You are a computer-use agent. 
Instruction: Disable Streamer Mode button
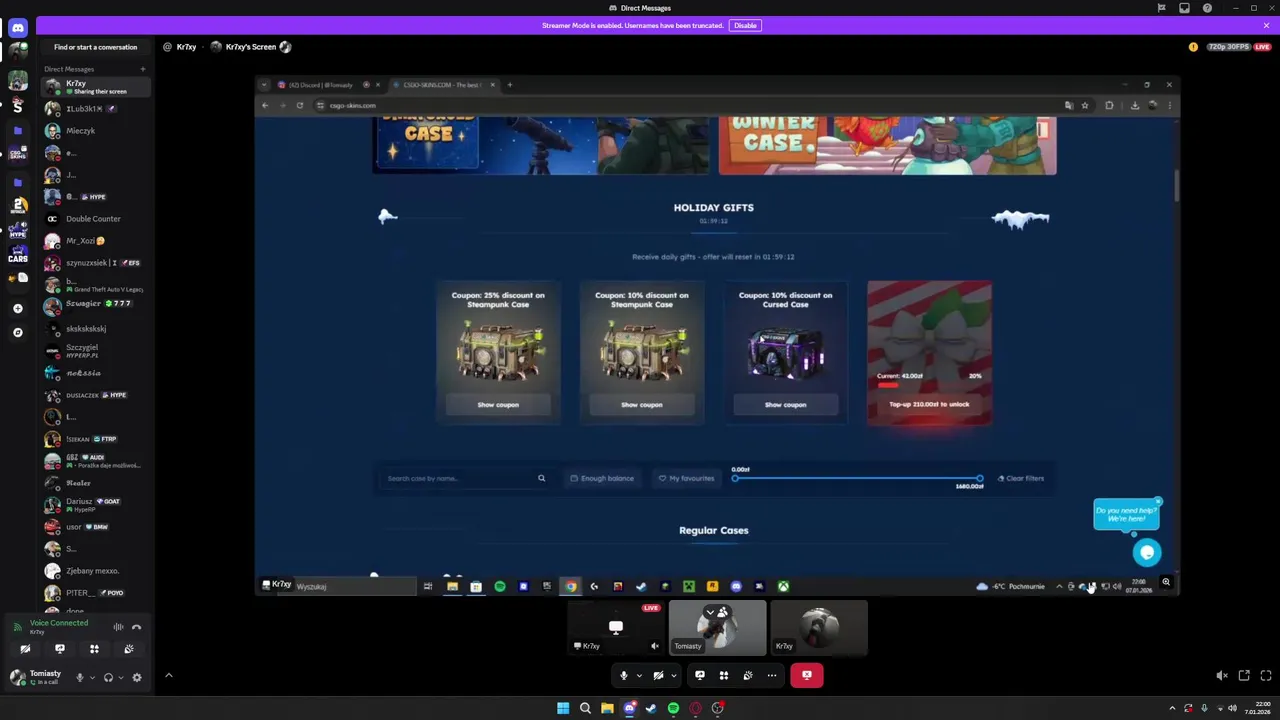pyautogui.click(x=745, y=25)
